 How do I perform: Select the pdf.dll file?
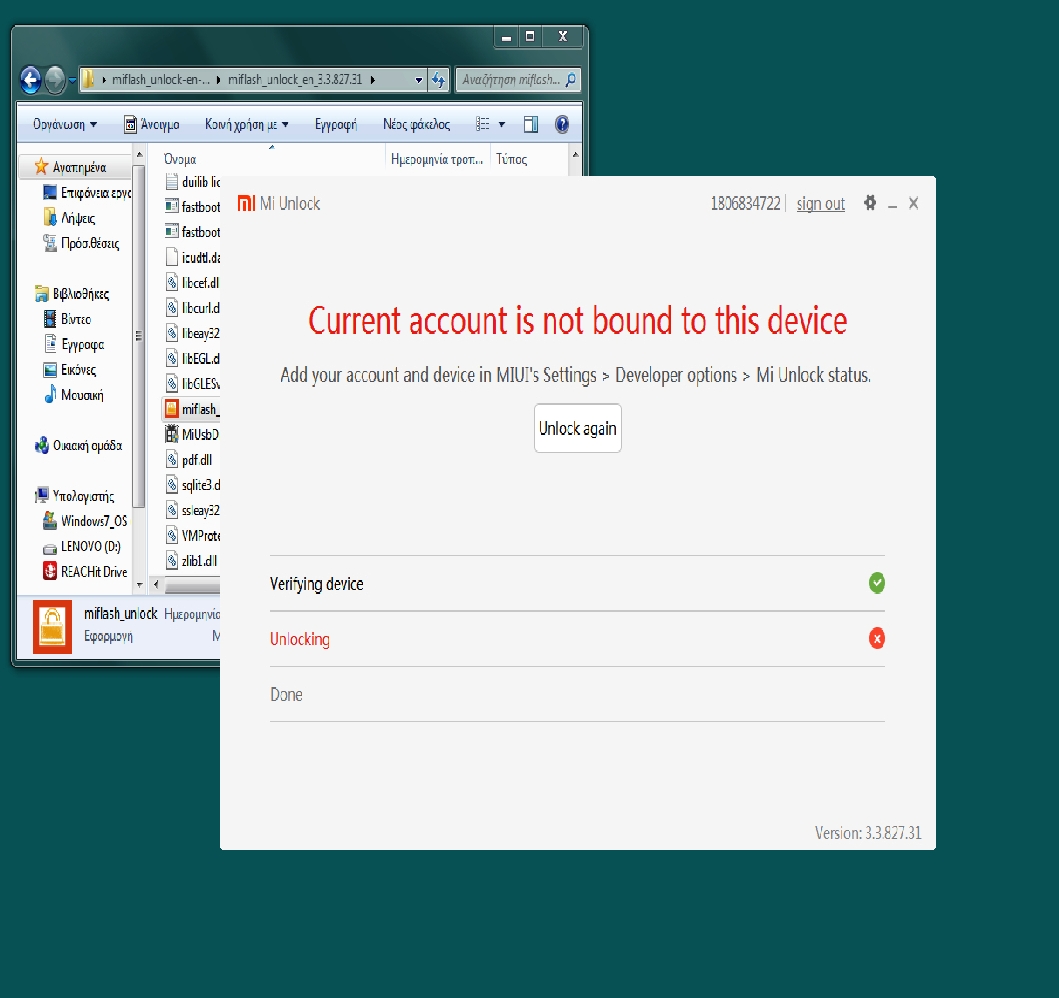tap(189, 460)
